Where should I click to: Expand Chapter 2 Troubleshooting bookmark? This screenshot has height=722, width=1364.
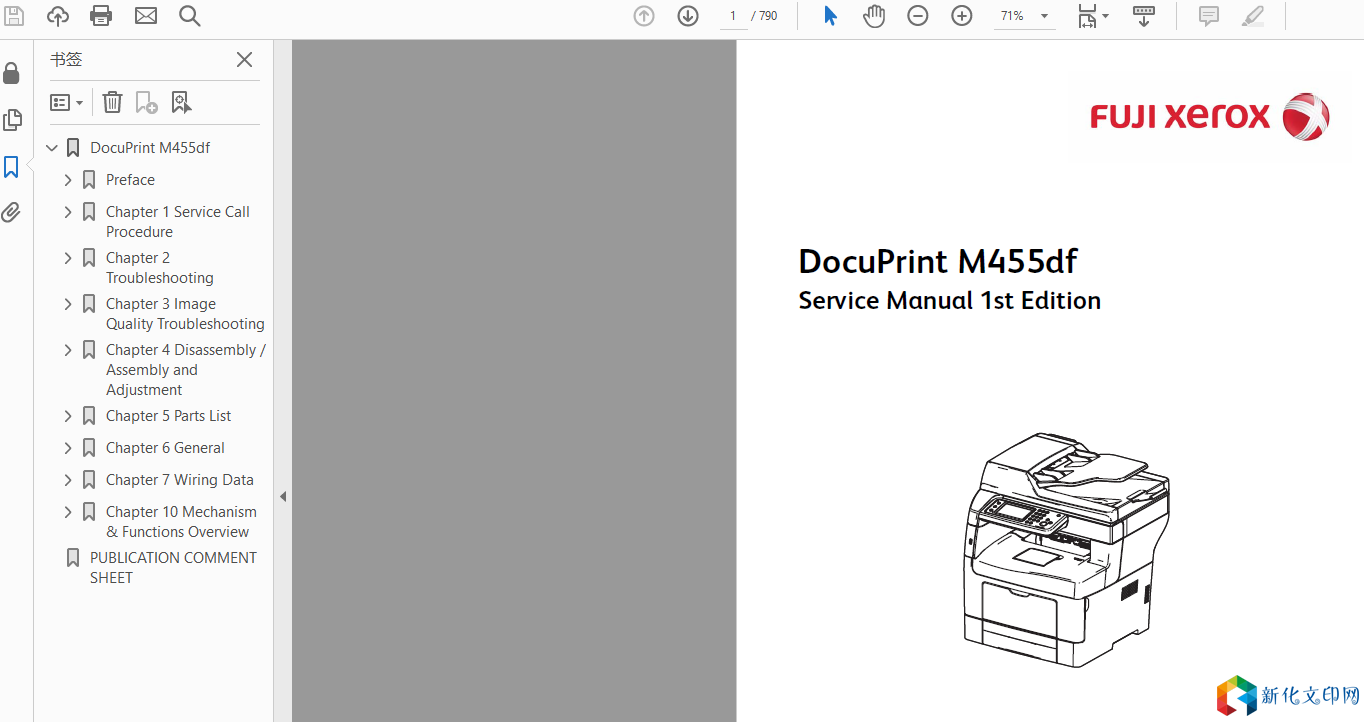point(68,258)
